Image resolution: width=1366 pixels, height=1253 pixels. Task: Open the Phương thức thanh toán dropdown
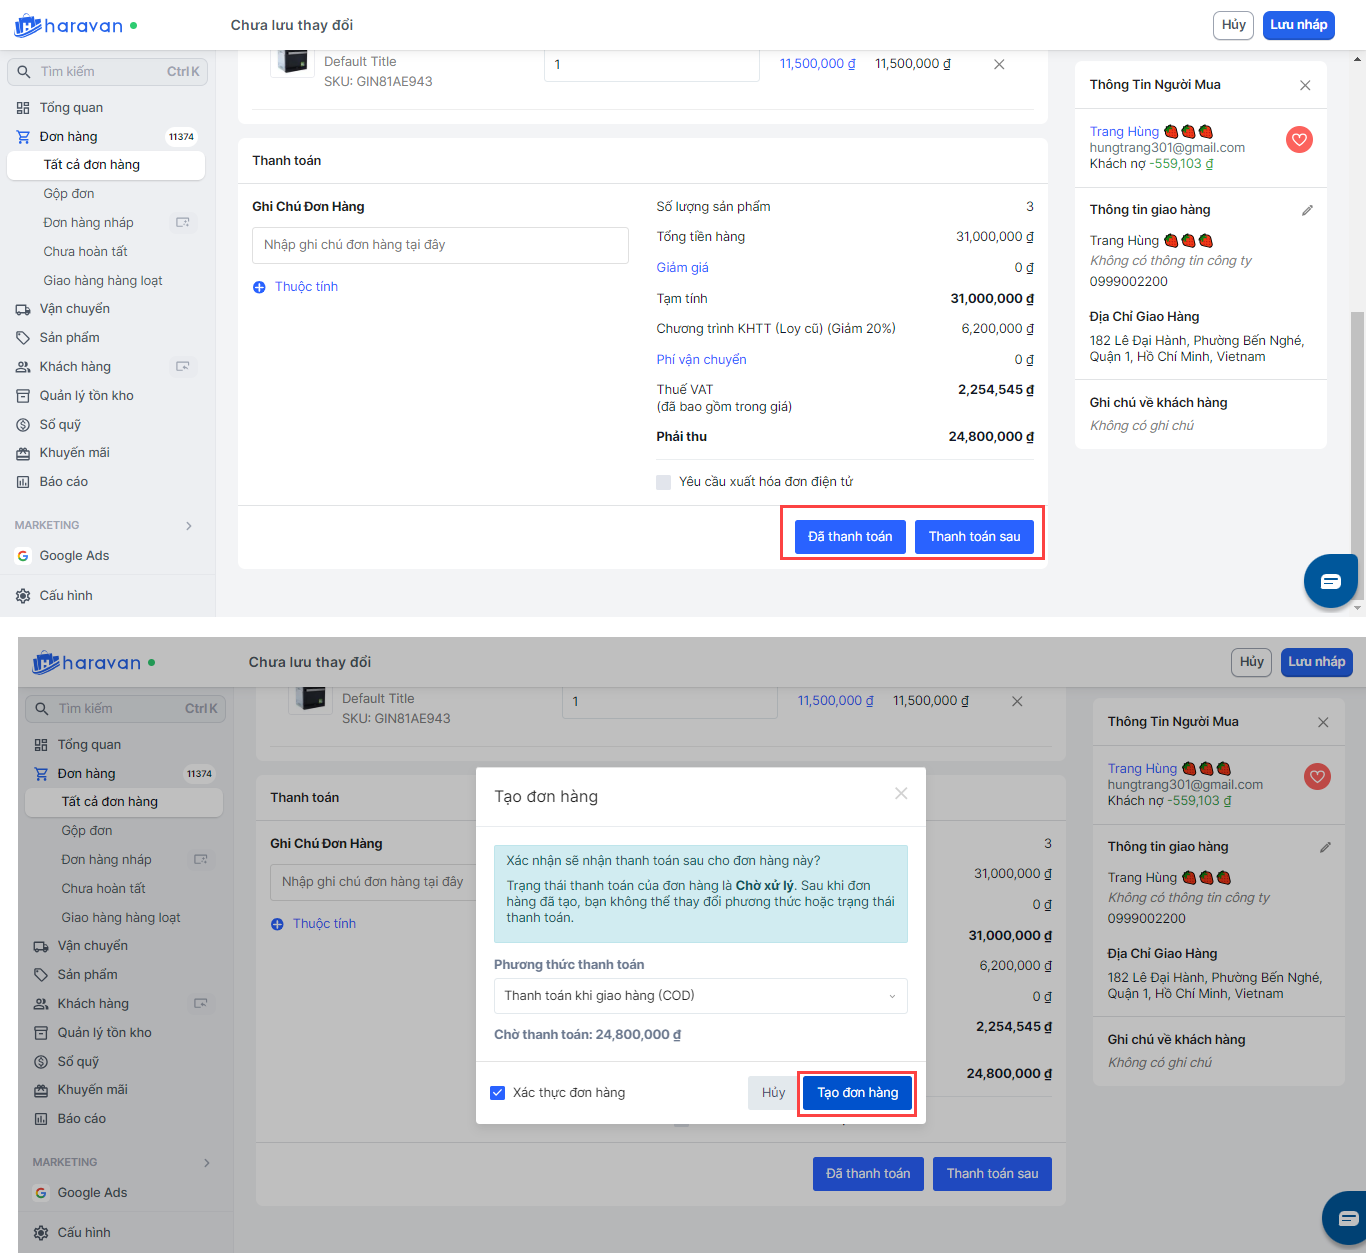tap(700, 996)
